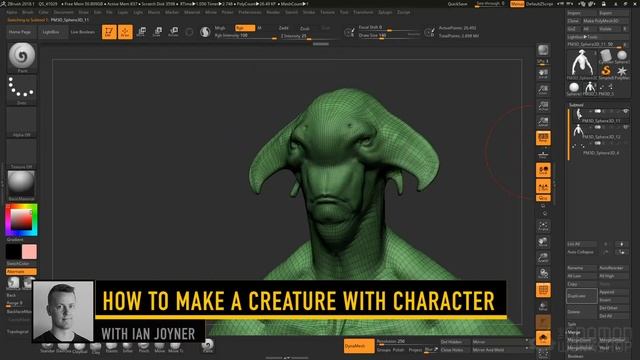
Task: Toggle PolyF polyframe display
Action: point(543,290)
